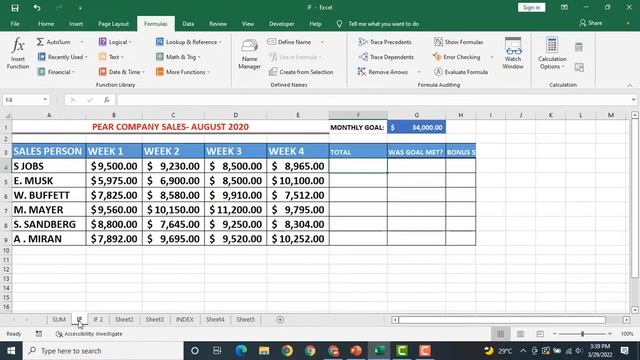Click the Sign in button

click(x=531, y=7)
